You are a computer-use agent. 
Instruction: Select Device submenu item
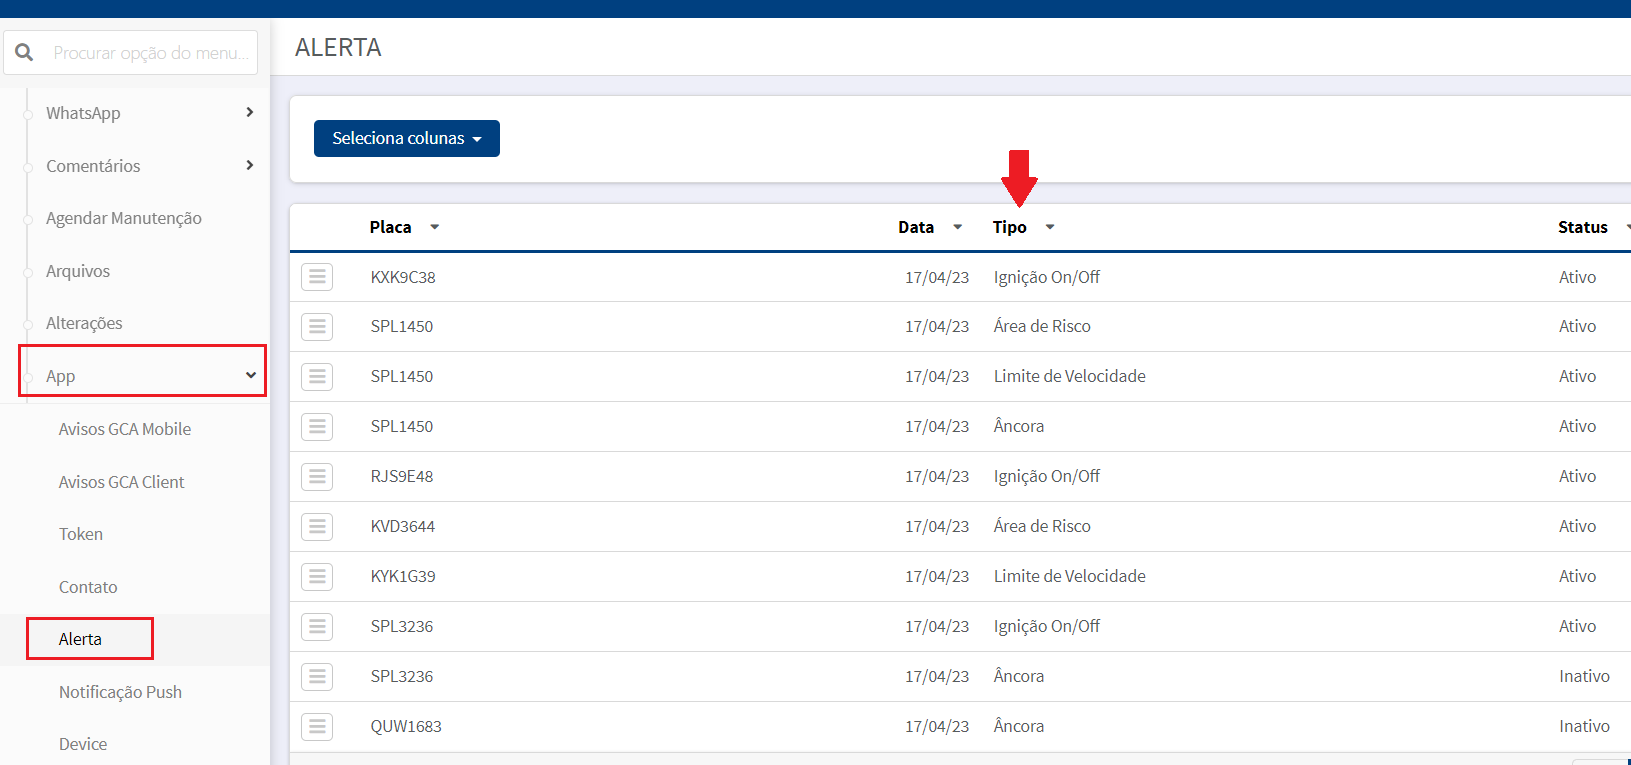click(83, 744)
